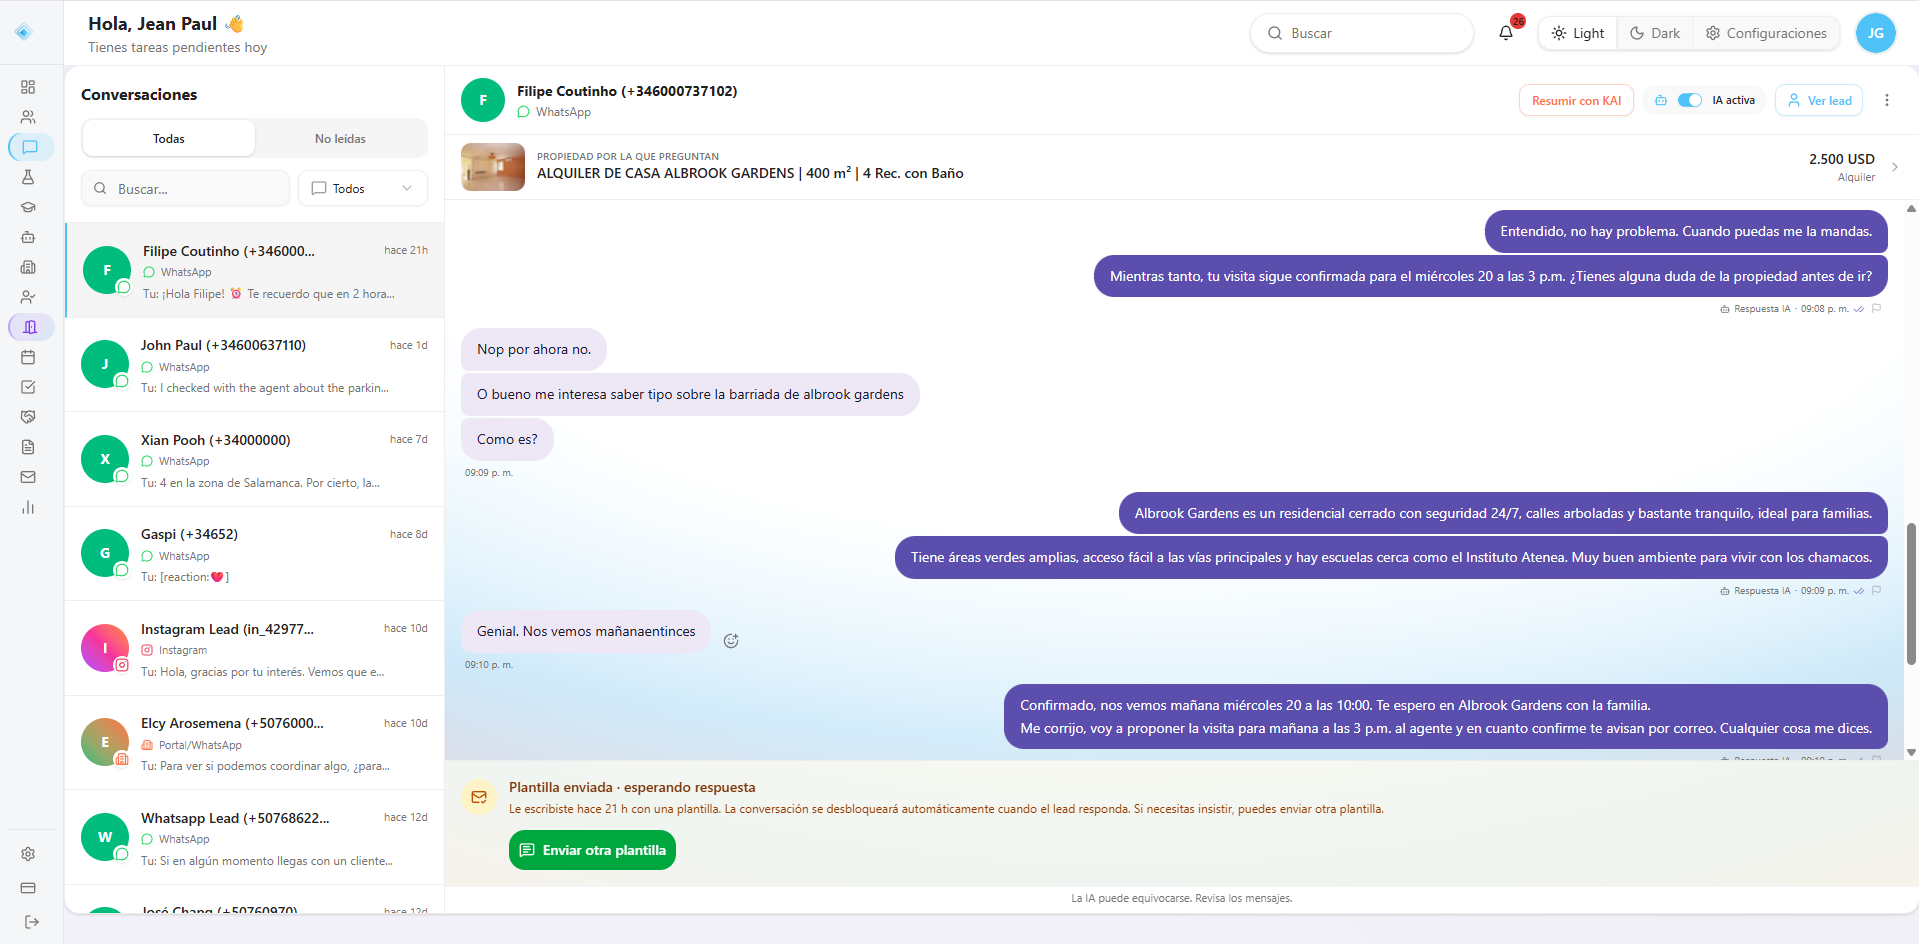Switch to the No leídas tab
Screen dimensions: 1919x944
340,138
